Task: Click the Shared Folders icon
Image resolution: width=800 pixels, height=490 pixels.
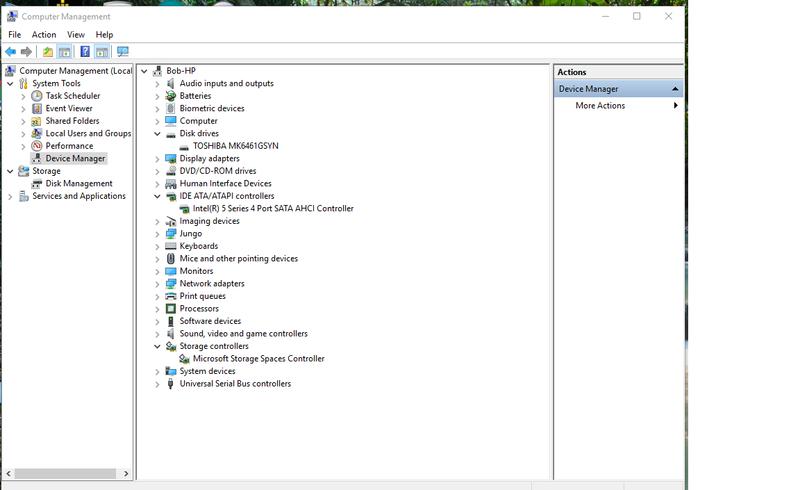Action: (x=36, y=121)
